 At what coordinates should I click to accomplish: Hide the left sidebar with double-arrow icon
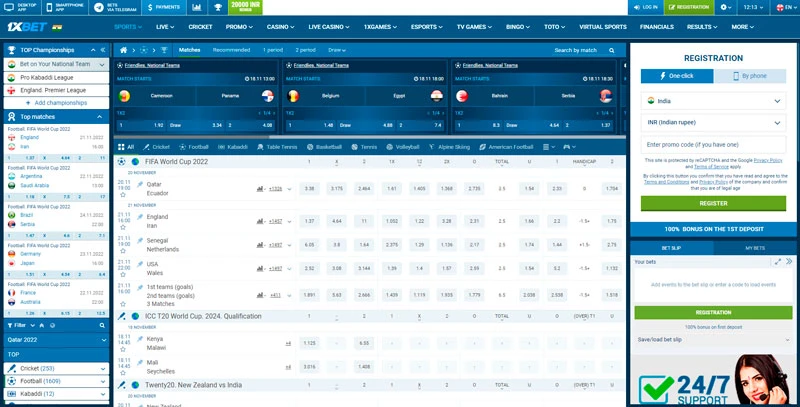(103, 50)
